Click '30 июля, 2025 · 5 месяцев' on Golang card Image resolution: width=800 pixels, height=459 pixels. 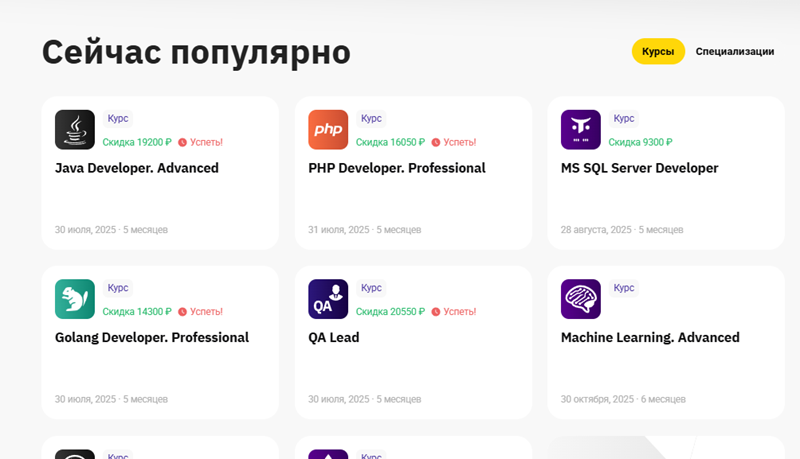(111, 399)
